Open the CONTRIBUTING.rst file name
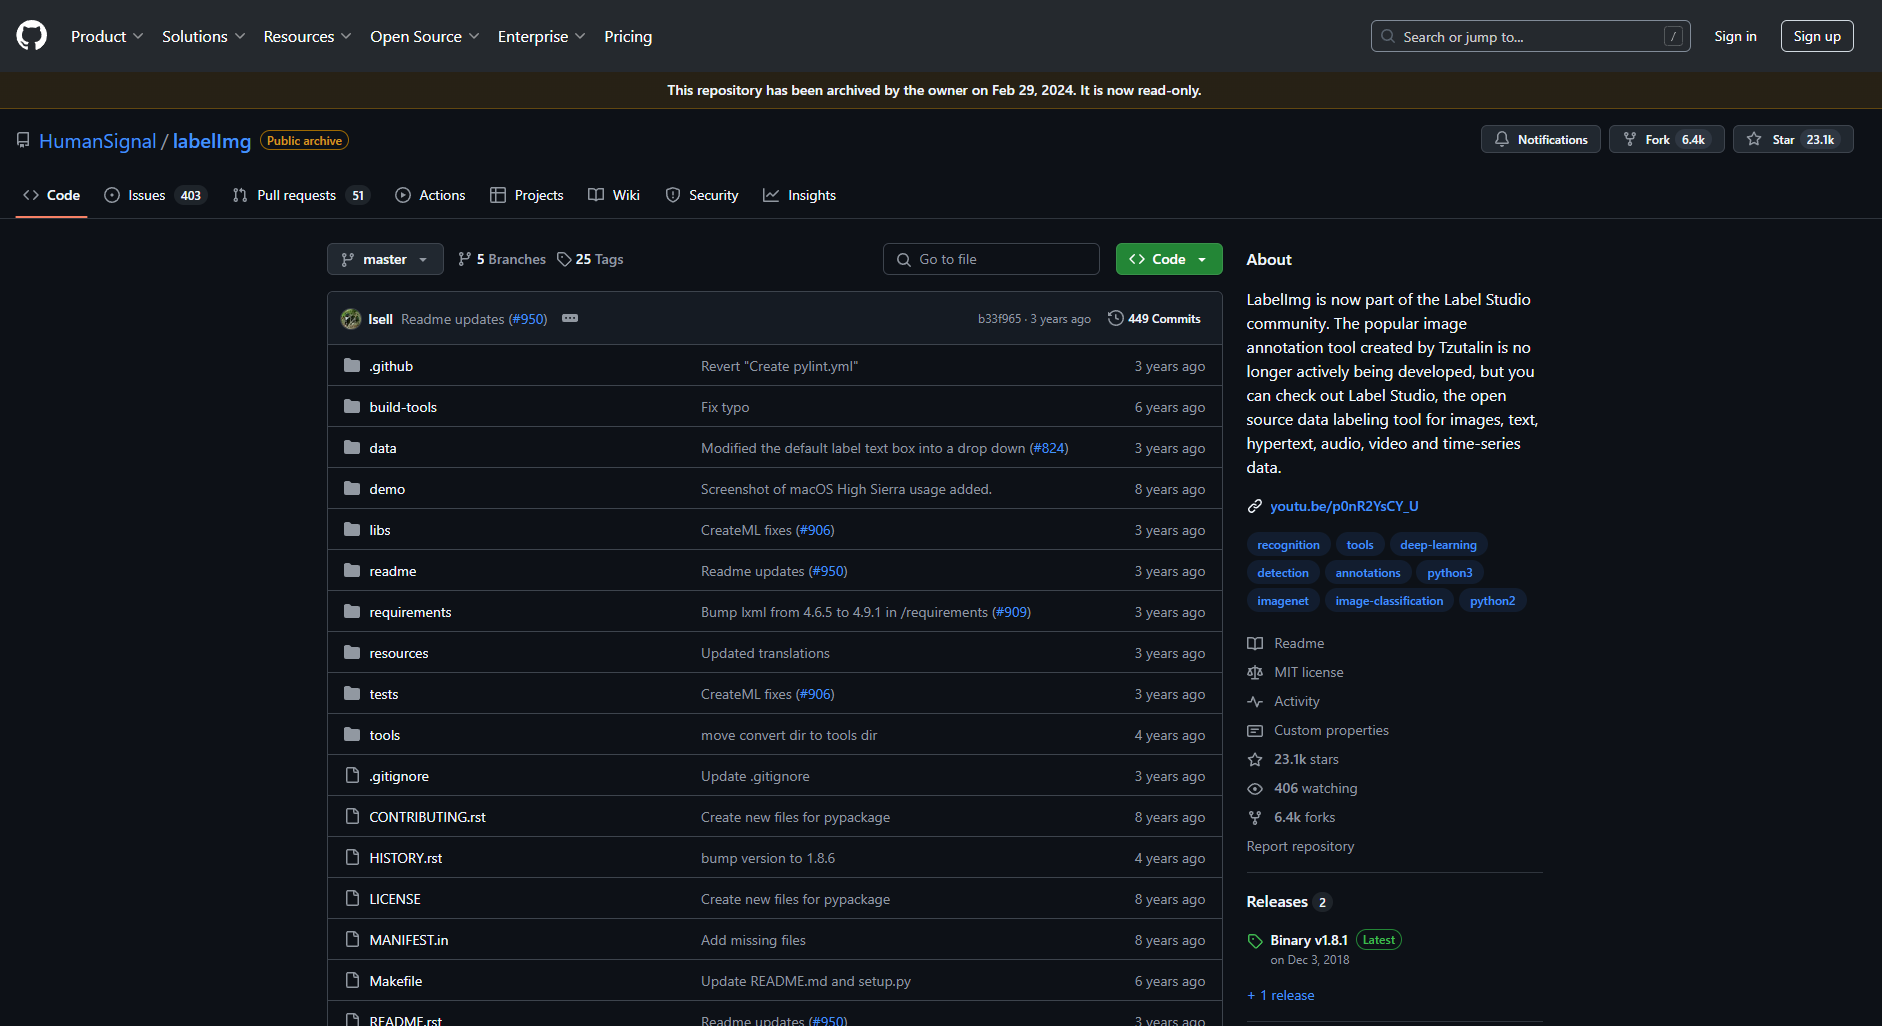 (x=427, y=817)
